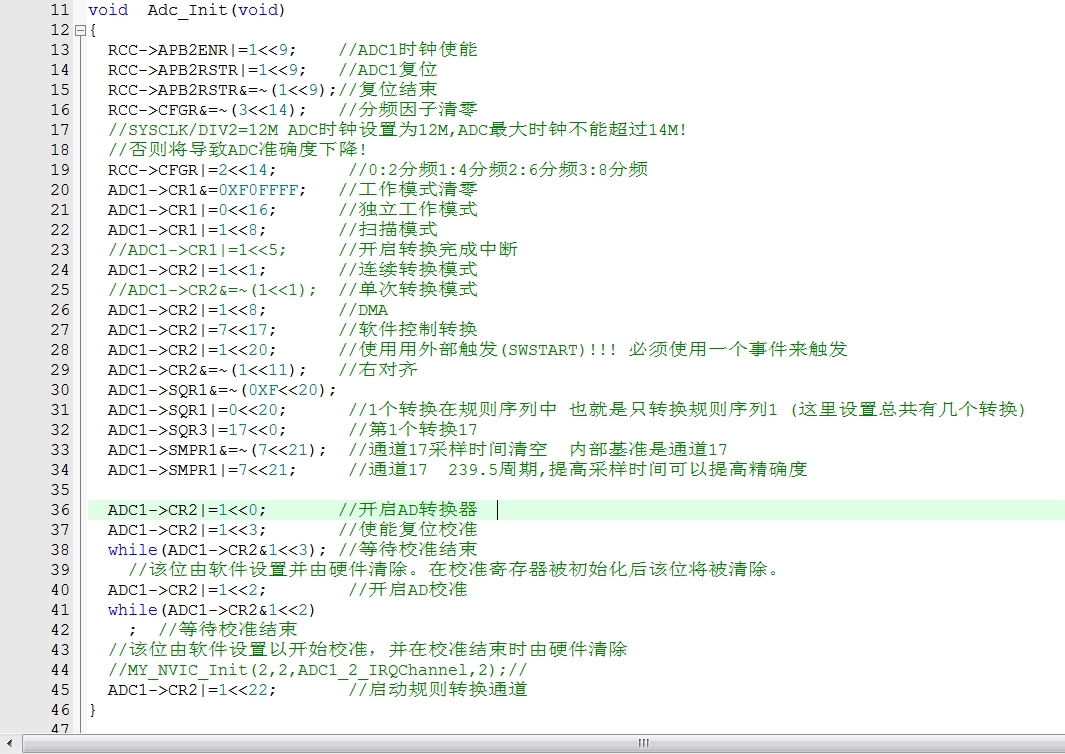The width and height of the screenshot is (1065, 754).
Task: Click the highlighted line 'ADC1->CR2|=1<<0;'
Action: click(x=187, y=510)
